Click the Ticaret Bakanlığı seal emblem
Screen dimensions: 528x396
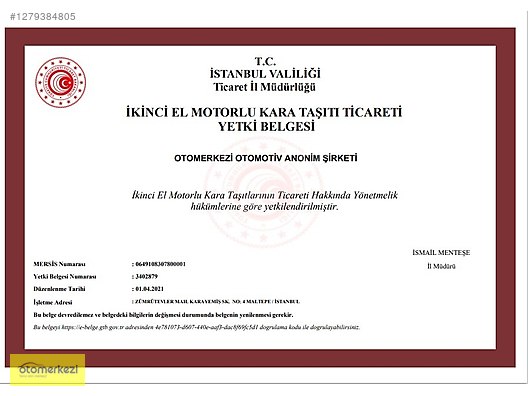tap(61, 82)
